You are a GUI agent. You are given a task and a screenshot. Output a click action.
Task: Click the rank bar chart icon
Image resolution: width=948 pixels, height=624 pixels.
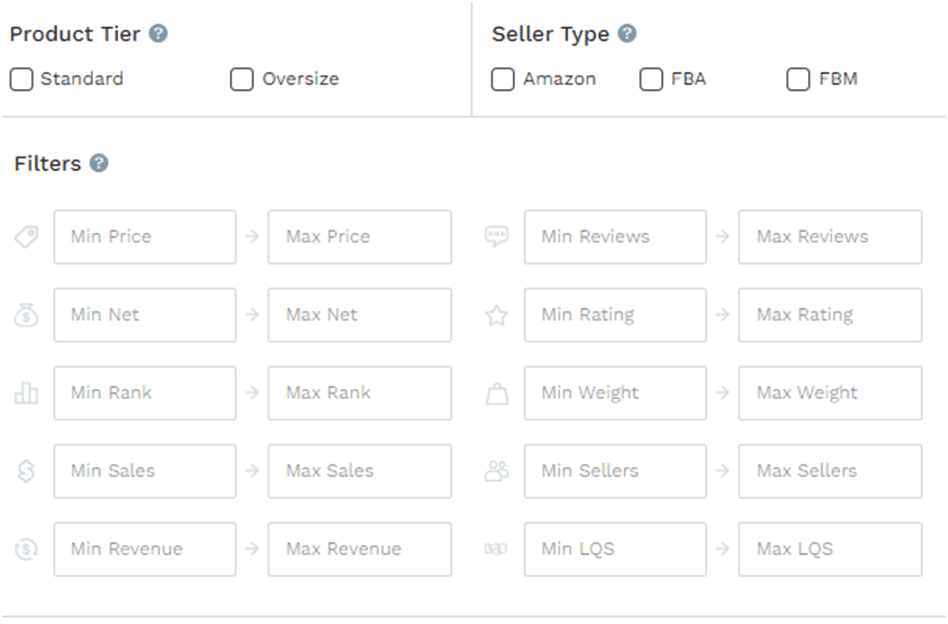click(x=26, y=393)
